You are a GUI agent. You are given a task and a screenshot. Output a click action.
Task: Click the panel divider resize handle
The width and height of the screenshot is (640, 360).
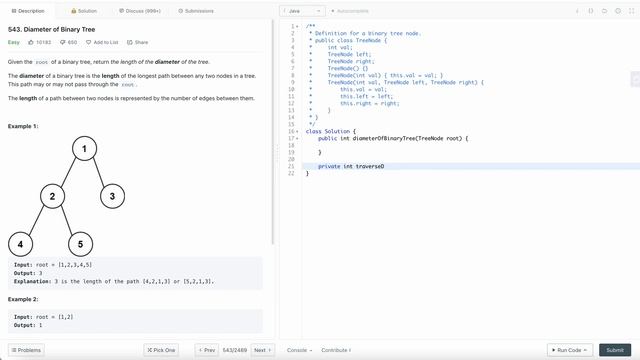click(x=277, y=153)
